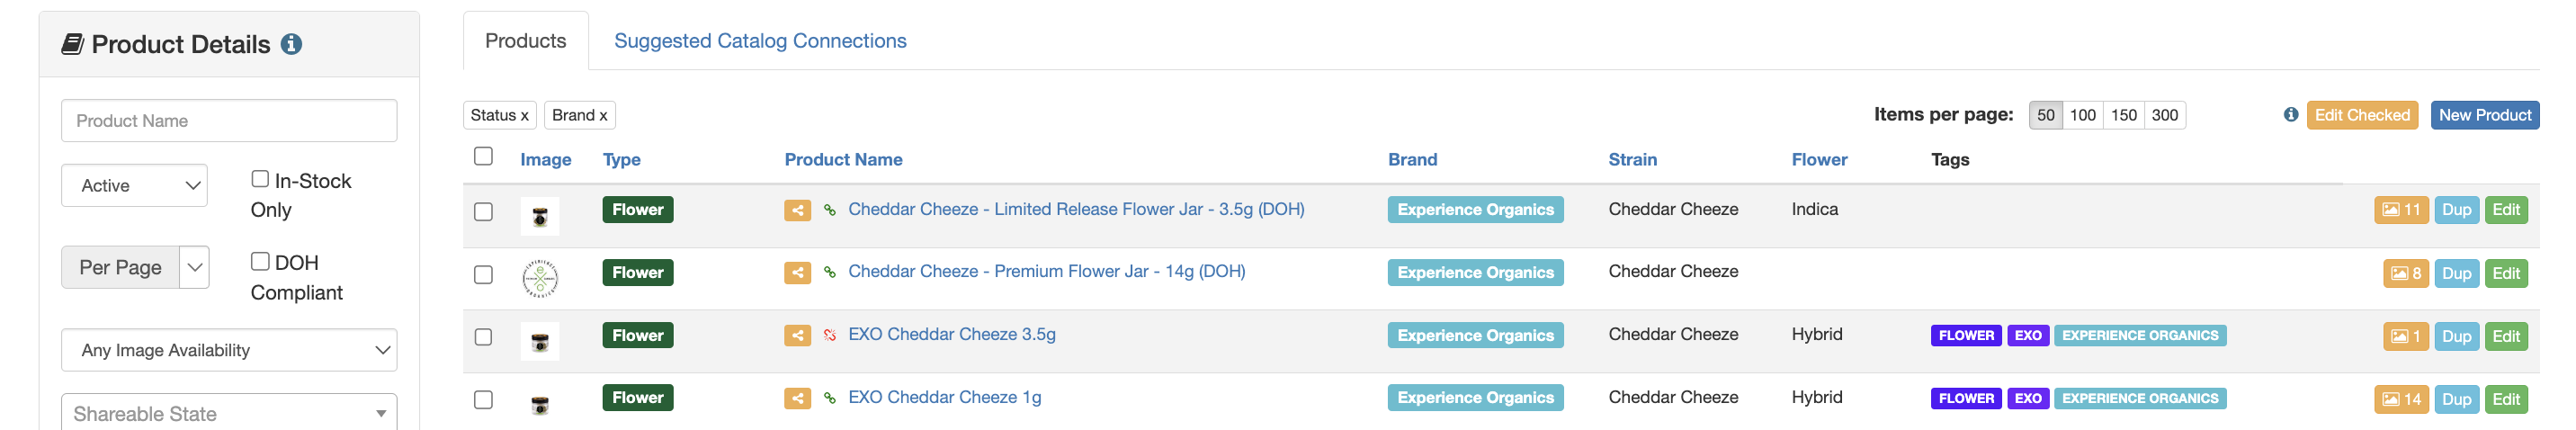The image size is (2576, 430).
Task: Open the Active status dropdown
Action: pos(134,186)
